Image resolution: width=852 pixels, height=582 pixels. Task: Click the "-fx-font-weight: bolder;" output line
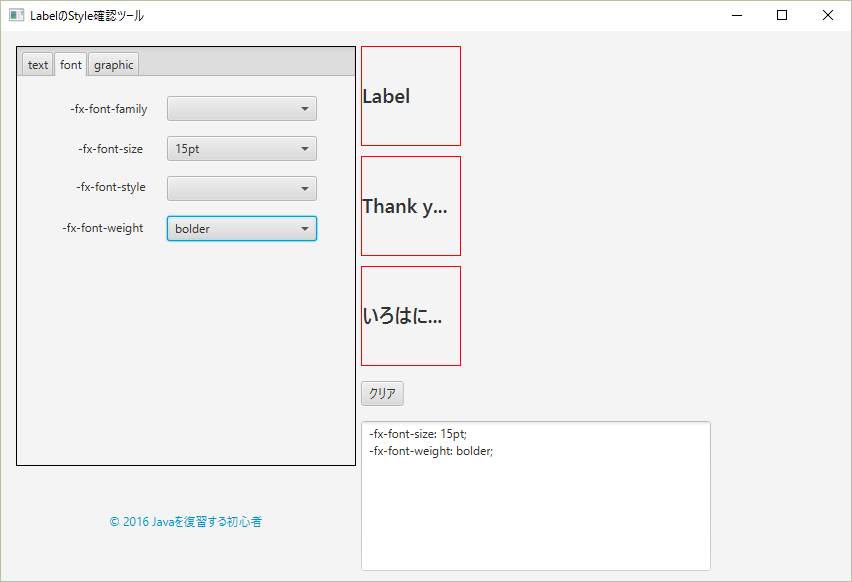[x=429, y=451]
